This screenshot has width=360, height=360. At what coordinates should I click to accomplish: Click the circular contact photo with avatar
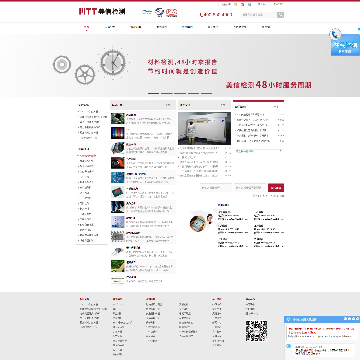201,222
